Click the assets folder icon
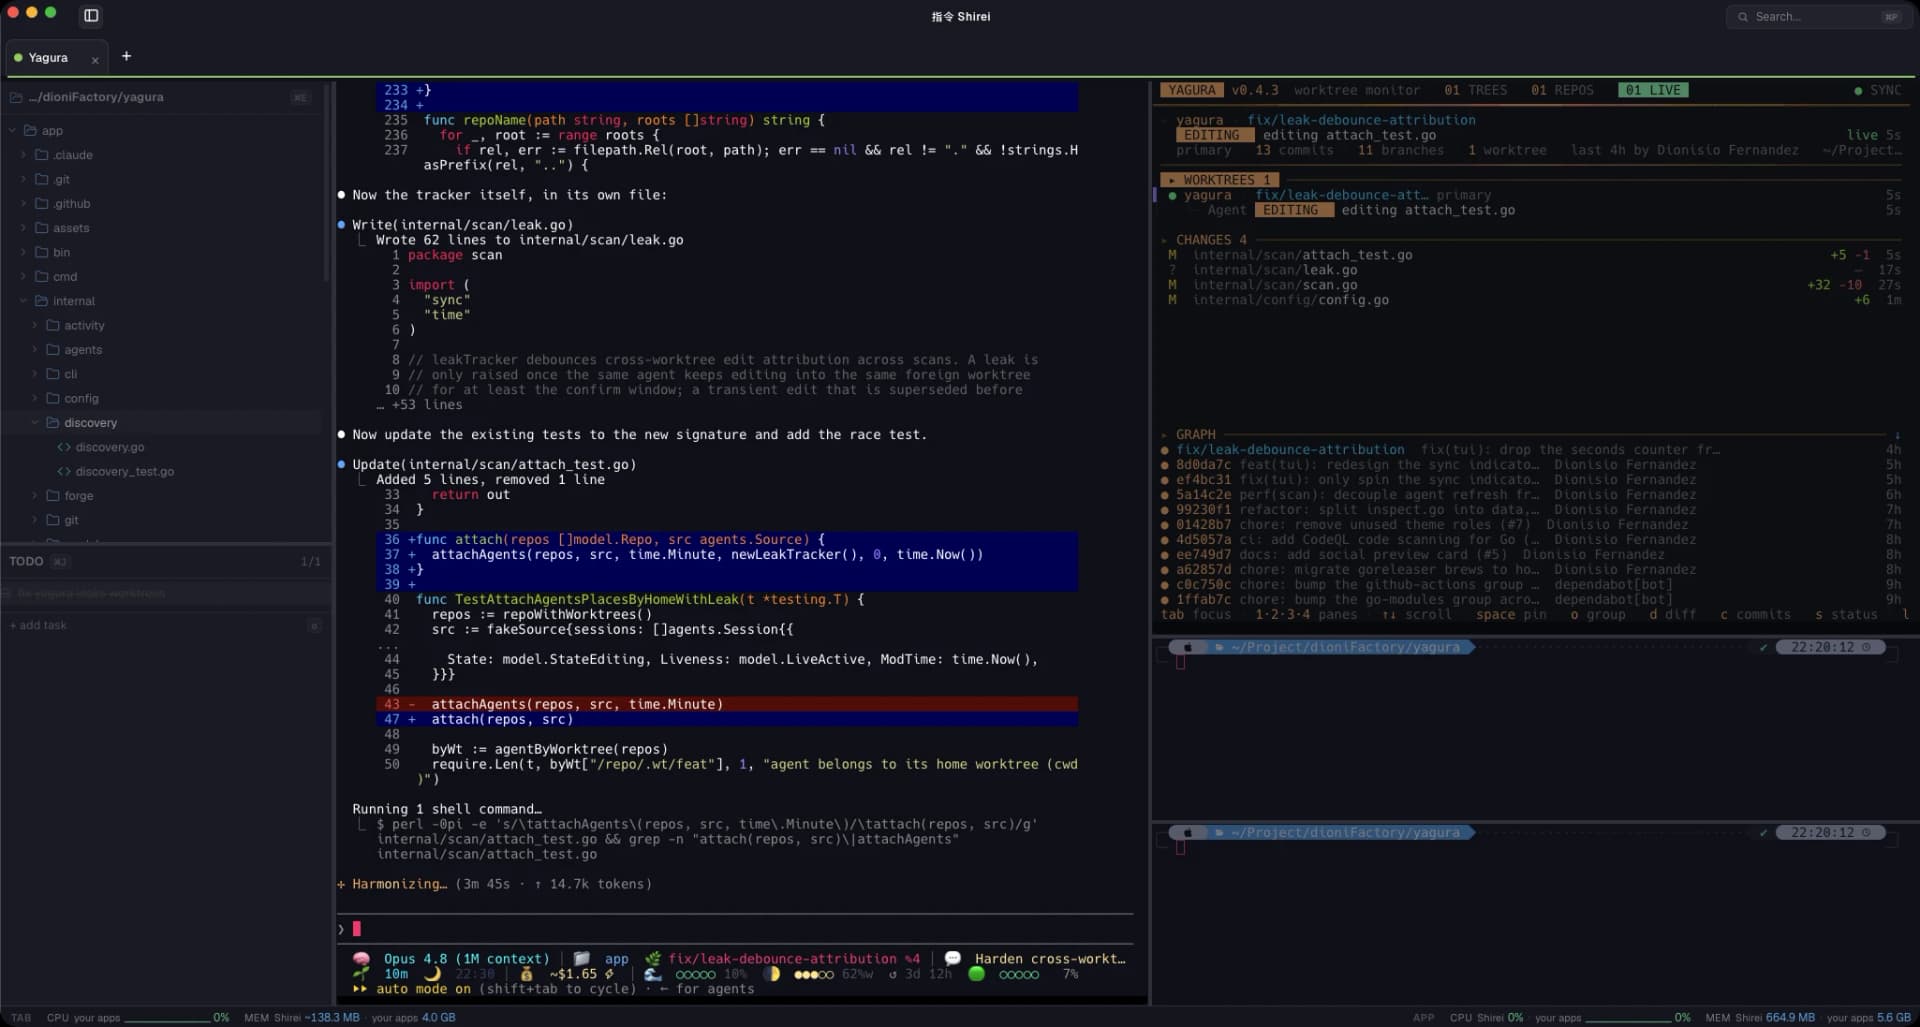 click(42, 228)
